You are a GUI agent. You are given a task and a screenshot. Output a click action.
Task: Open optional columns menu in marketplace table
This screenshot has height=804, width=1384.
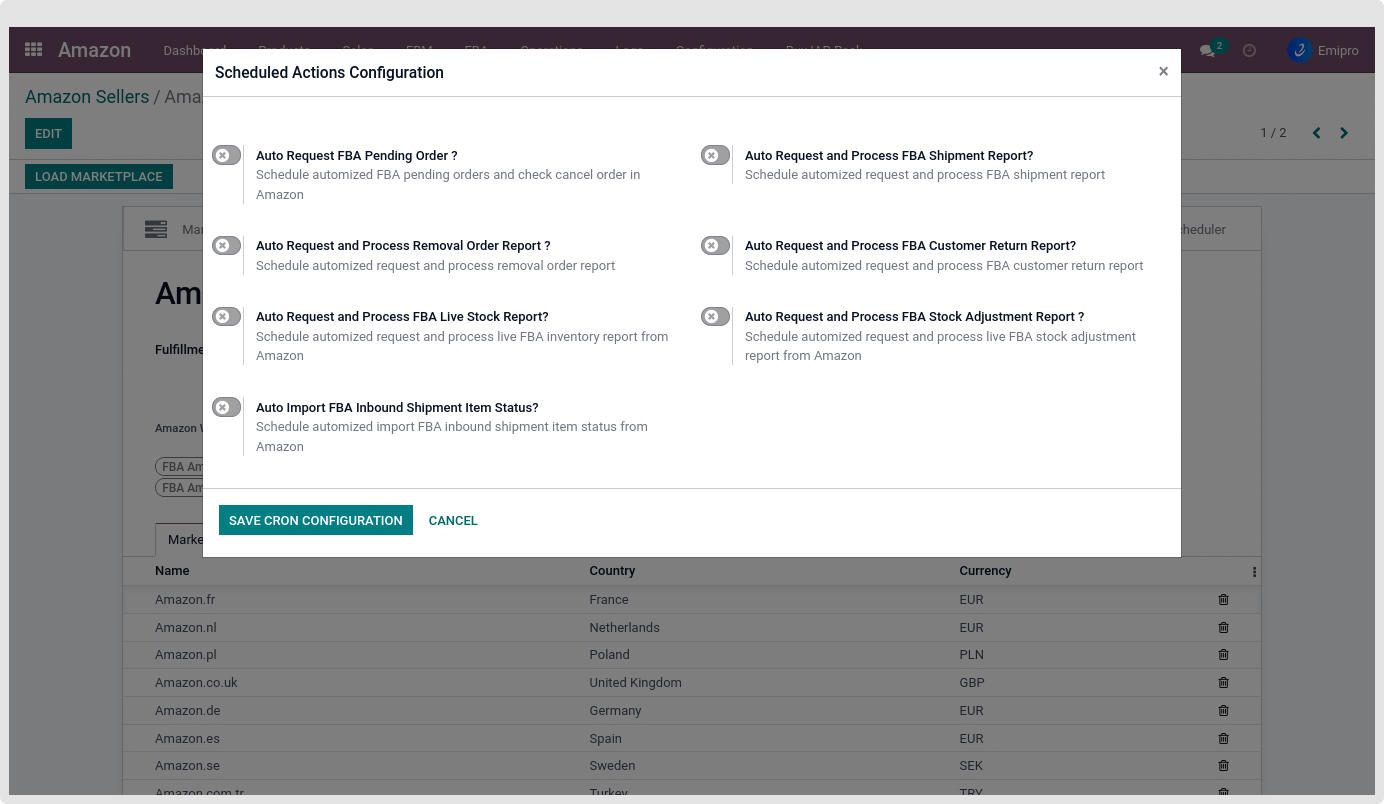pos(1254,572)
